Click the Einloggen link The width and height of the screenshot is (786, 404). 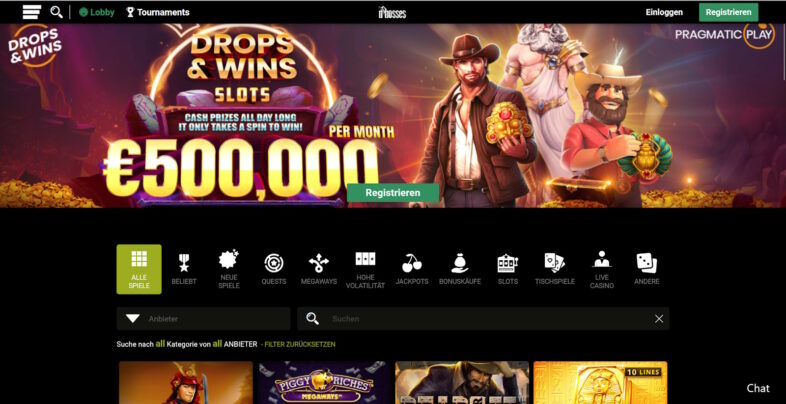point(664,12)
